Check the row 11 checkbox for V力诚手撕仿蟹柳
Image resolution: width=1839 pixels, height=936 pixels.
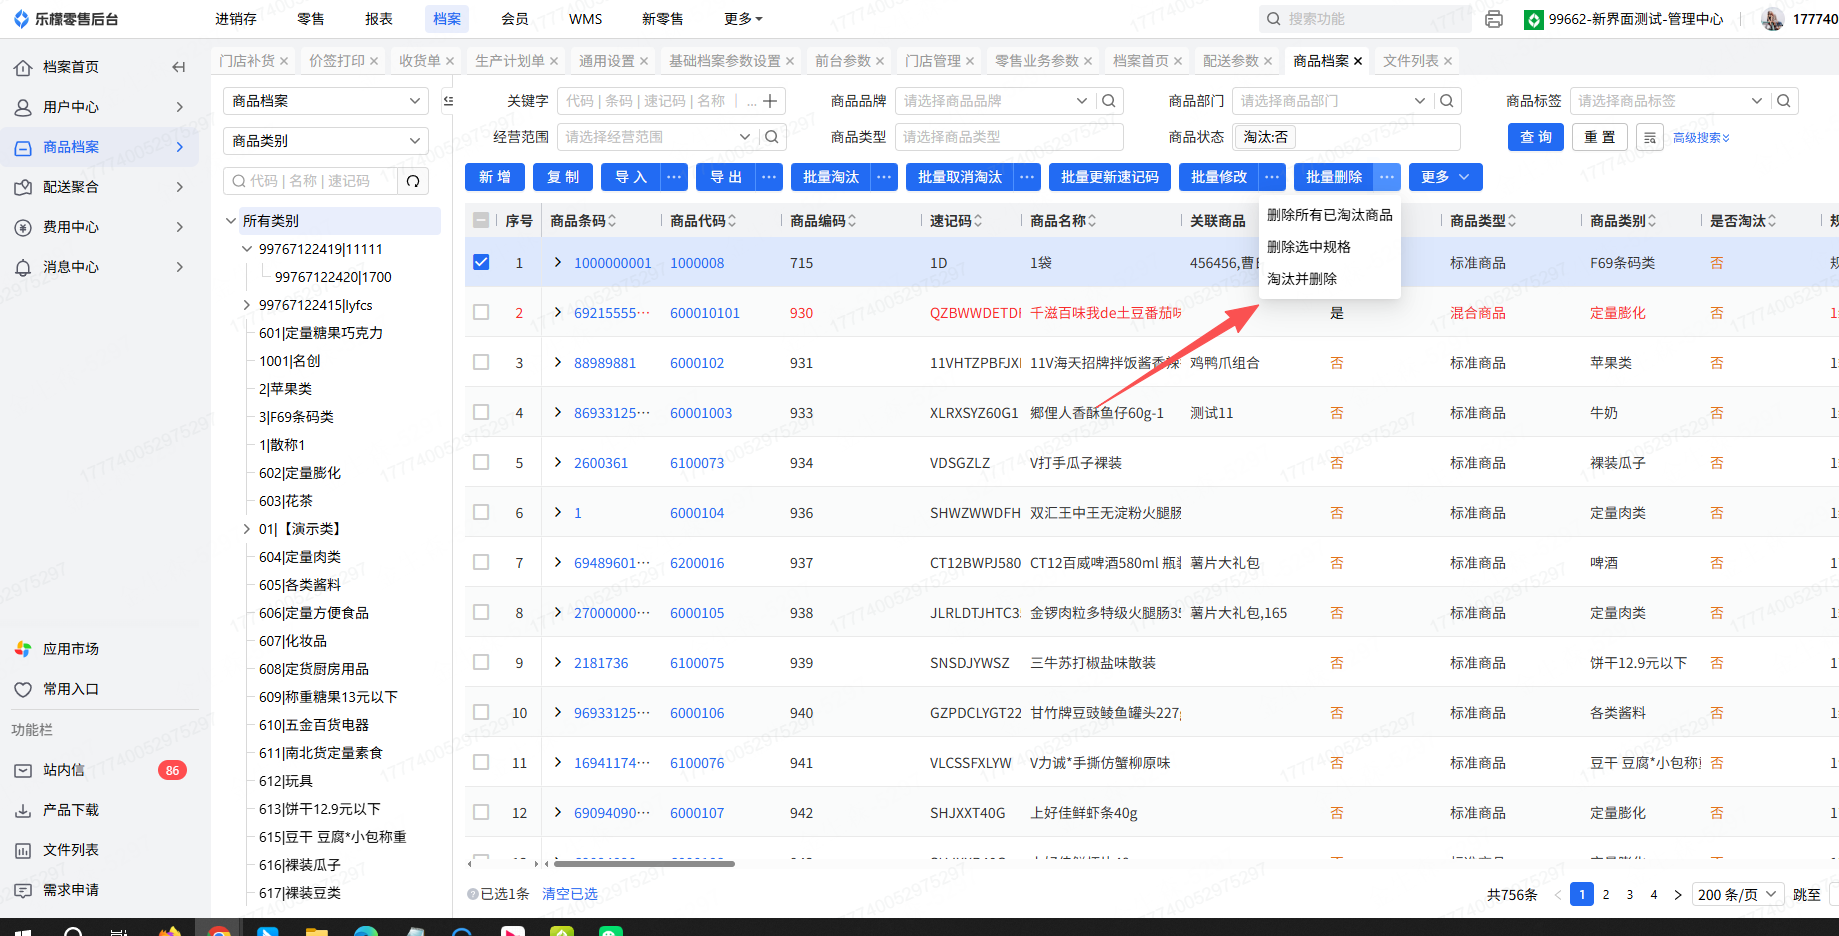coord(481,762)
